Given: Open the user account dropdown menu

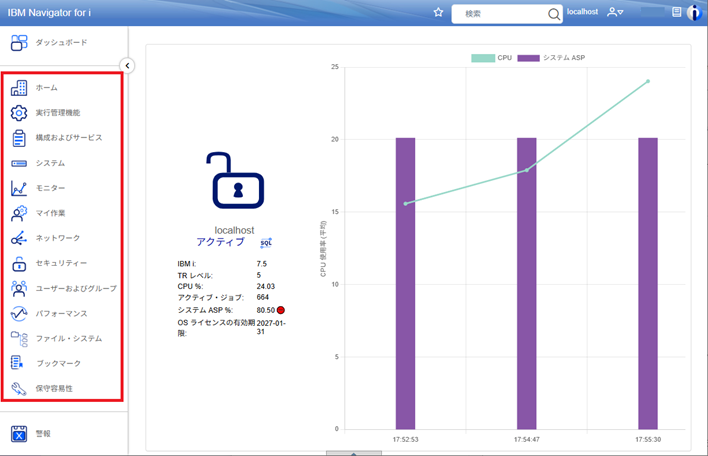Looking at the screenshot, I should click(615, 12).
